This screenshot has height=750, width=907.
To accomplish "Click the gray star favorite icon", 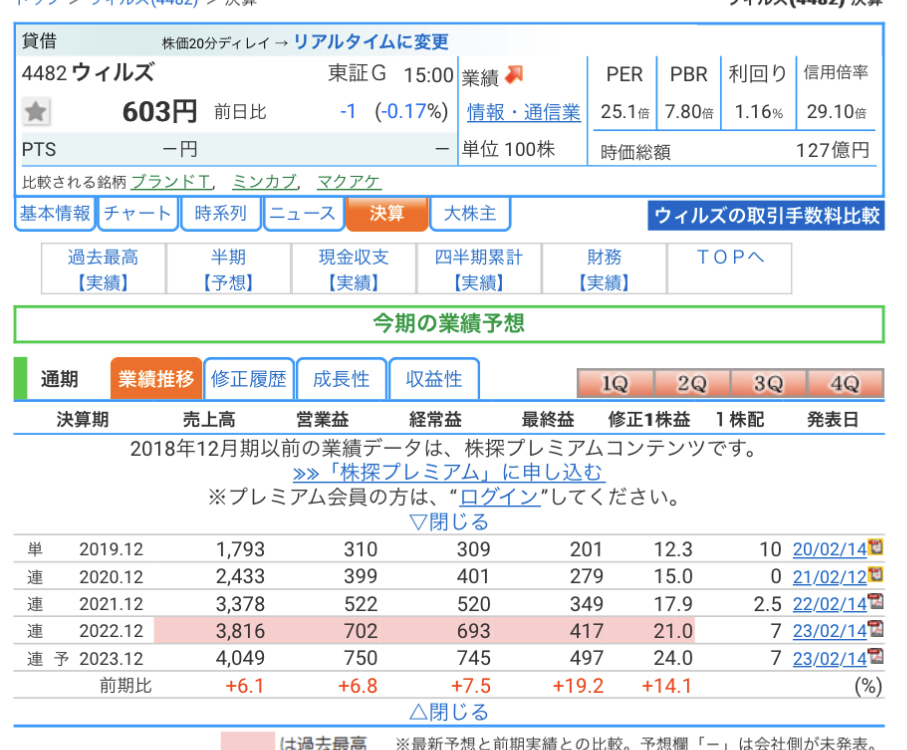I will (36, 112).
